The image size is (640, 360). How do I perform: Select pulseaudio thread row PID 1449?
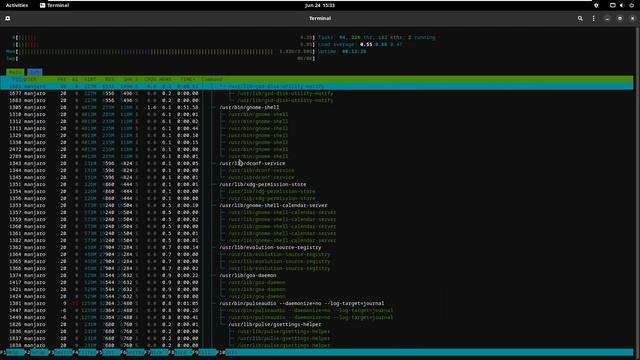pyautogui.click(x=317, y=317)
